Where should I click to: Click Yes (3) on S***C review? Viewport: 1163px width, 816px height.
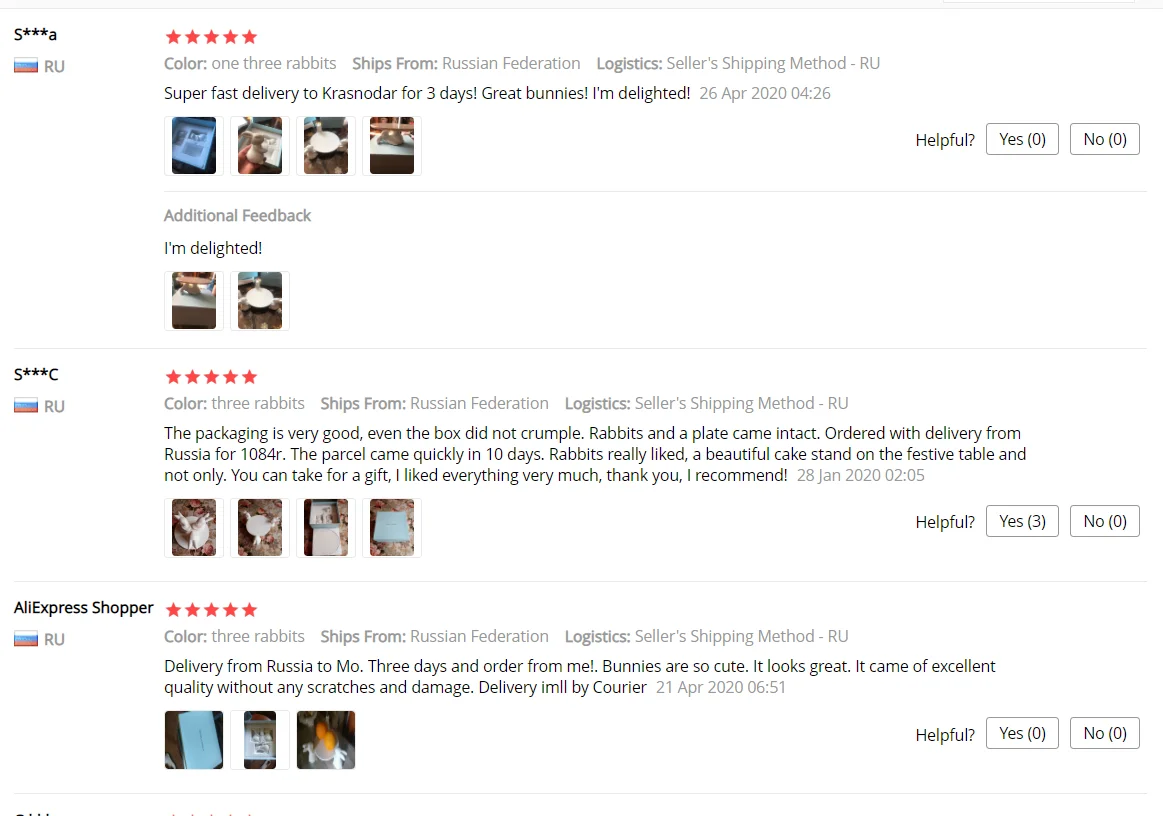pos(1022,521)
